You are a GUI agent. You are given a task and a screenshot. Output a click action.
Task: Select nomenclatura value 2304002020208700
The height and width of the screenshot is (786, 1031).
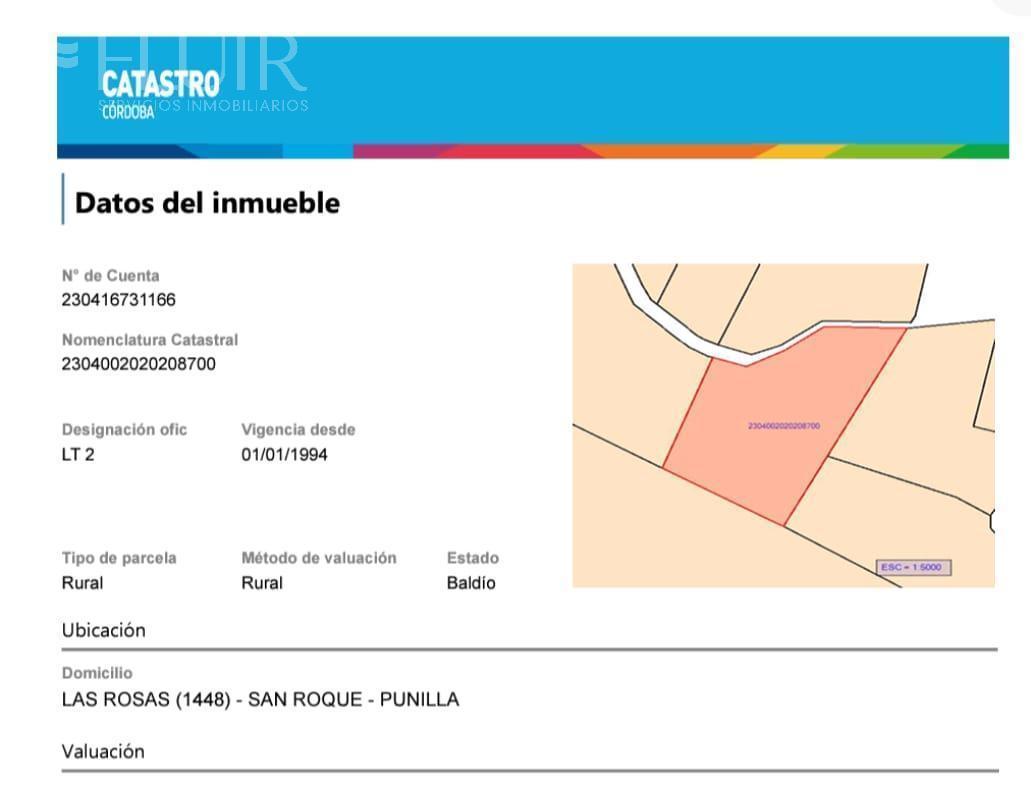tap(138, 364)
